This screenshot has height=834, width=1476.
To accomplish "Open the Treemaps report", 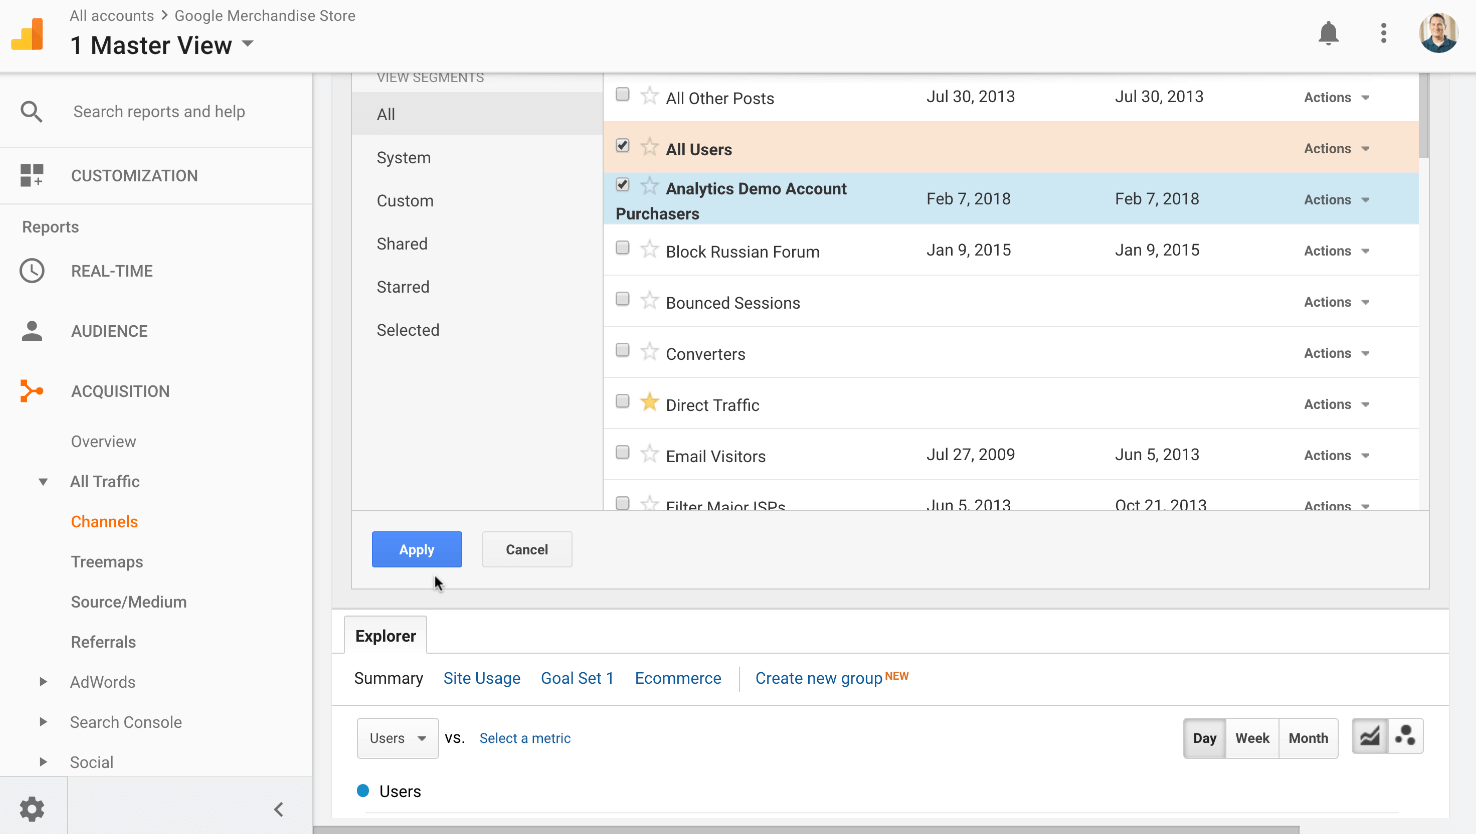I will [x=107, y=562].
